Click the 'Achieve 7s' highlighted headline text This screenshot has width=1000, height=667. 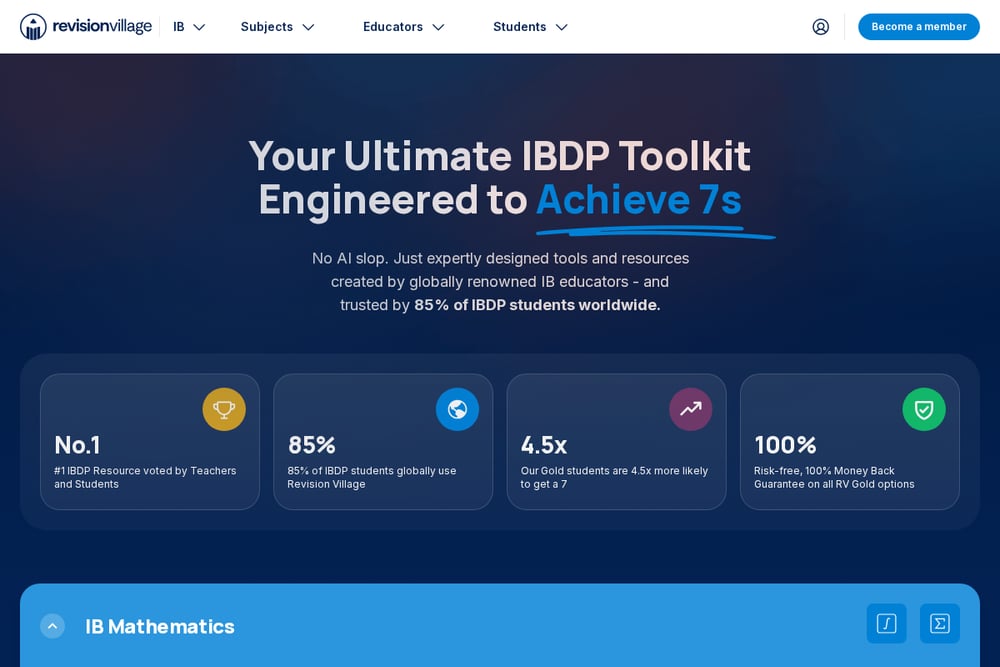(638, 200)
